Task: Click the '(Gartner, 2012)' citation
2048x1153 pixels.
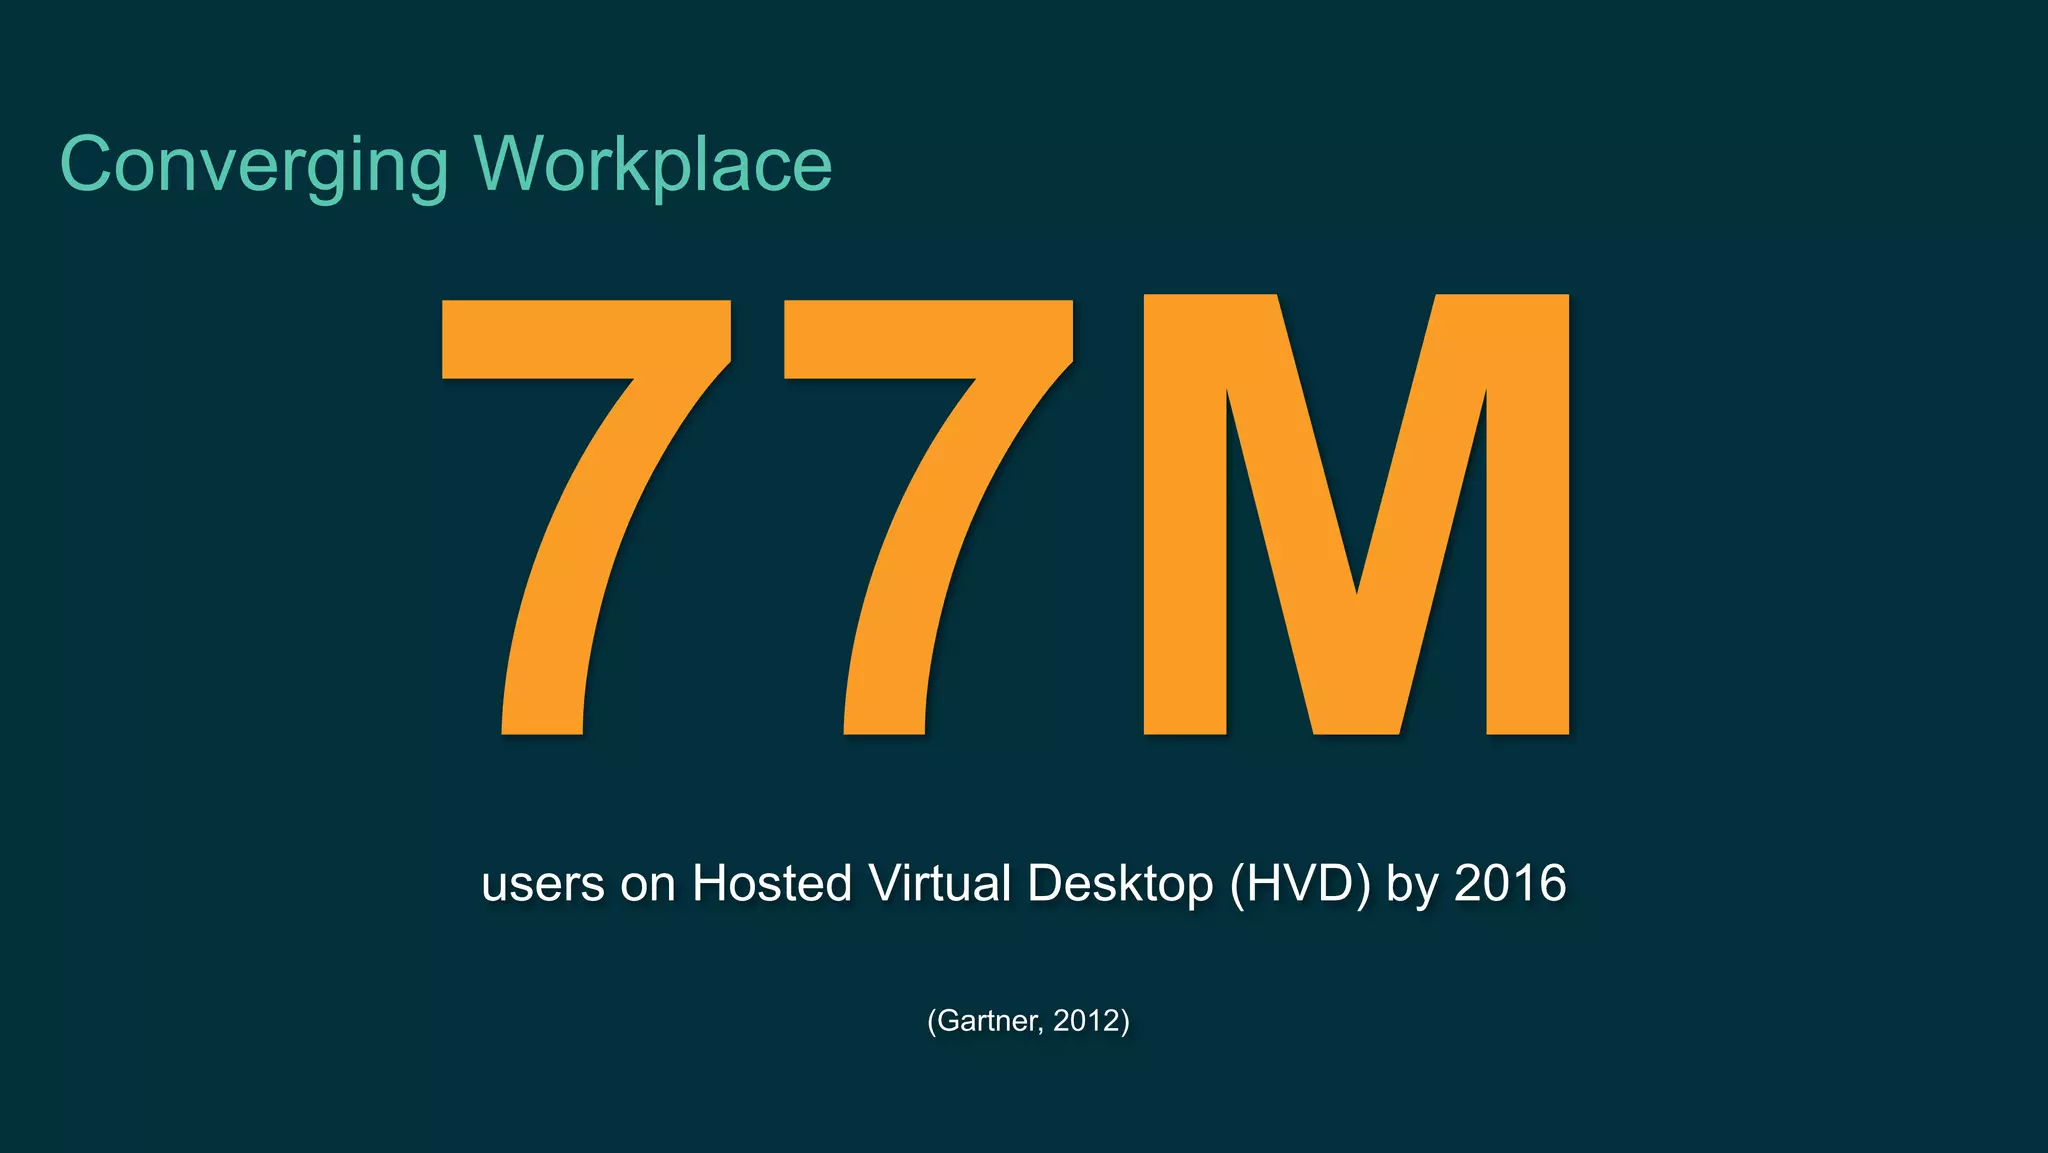Action: (x=1028, y=1021)
